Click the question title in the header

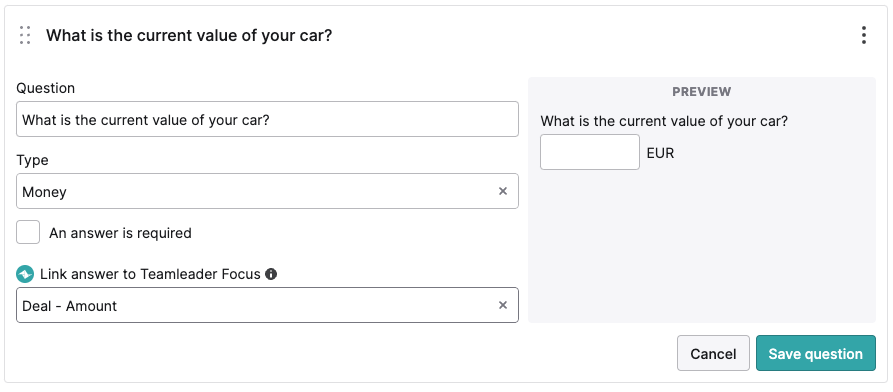tap(189, 35)
